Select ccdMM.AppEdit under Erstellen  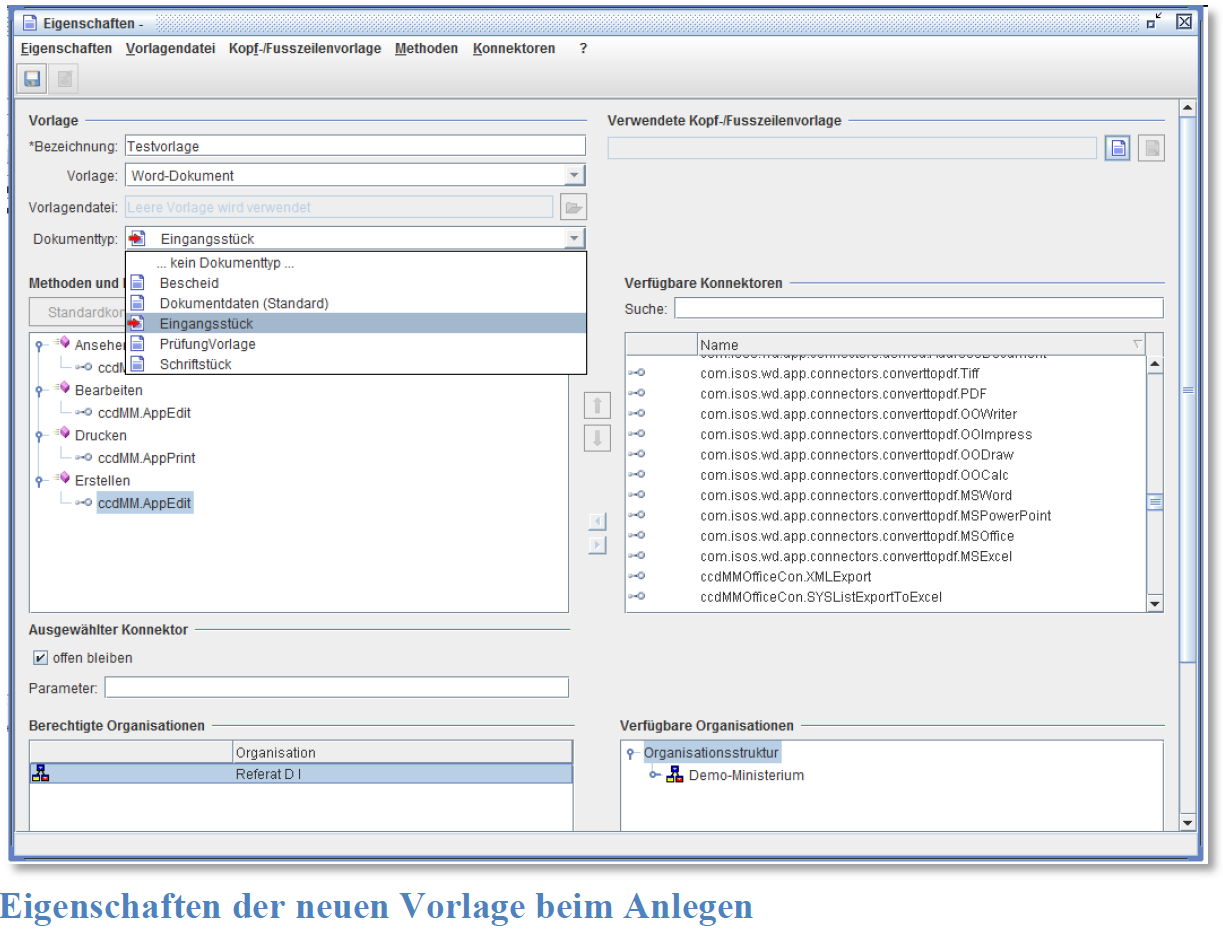pyautogui.click(x=144, y=503)
